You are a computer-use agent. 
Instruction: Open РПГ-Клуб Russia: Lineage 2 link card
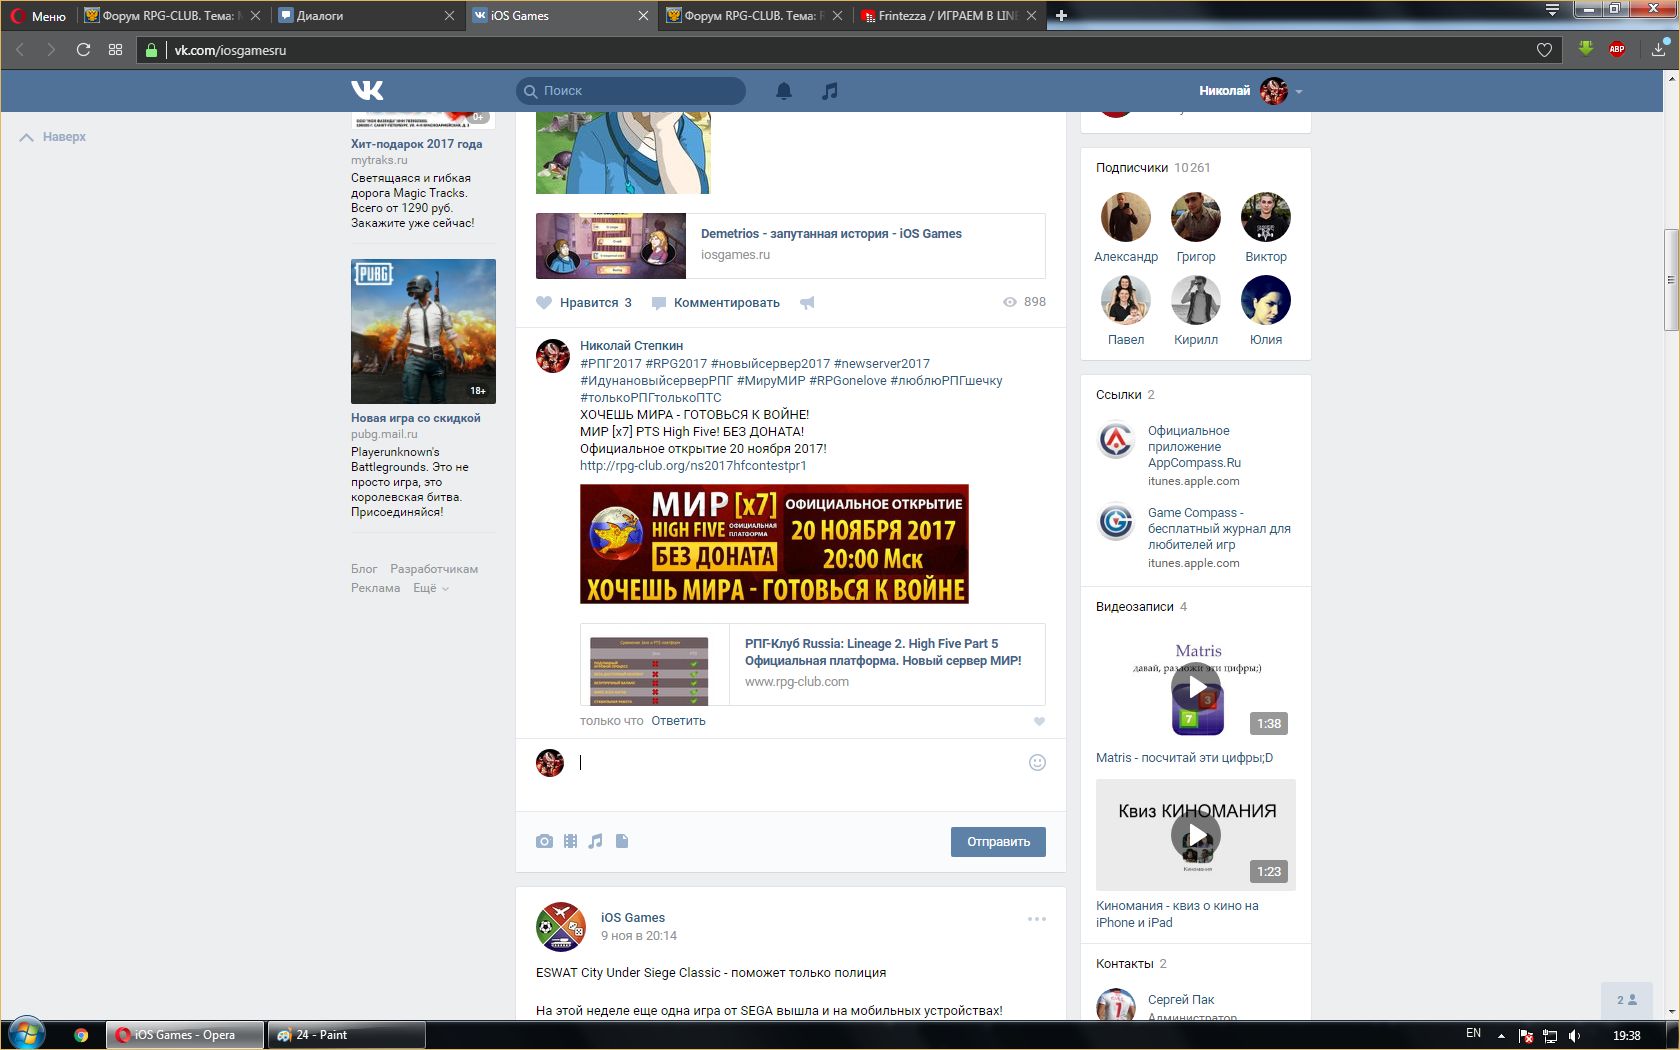tap(813, 665)
